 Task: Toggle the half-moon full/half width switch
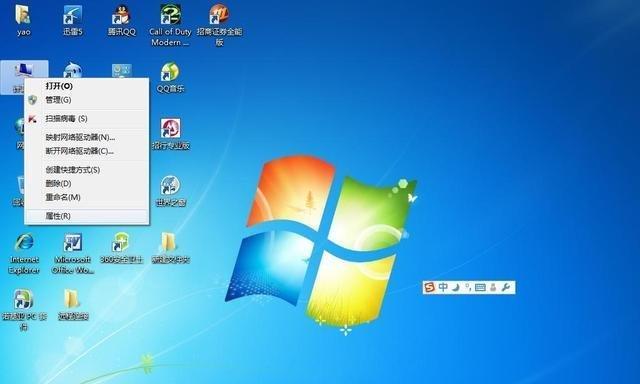456,287
